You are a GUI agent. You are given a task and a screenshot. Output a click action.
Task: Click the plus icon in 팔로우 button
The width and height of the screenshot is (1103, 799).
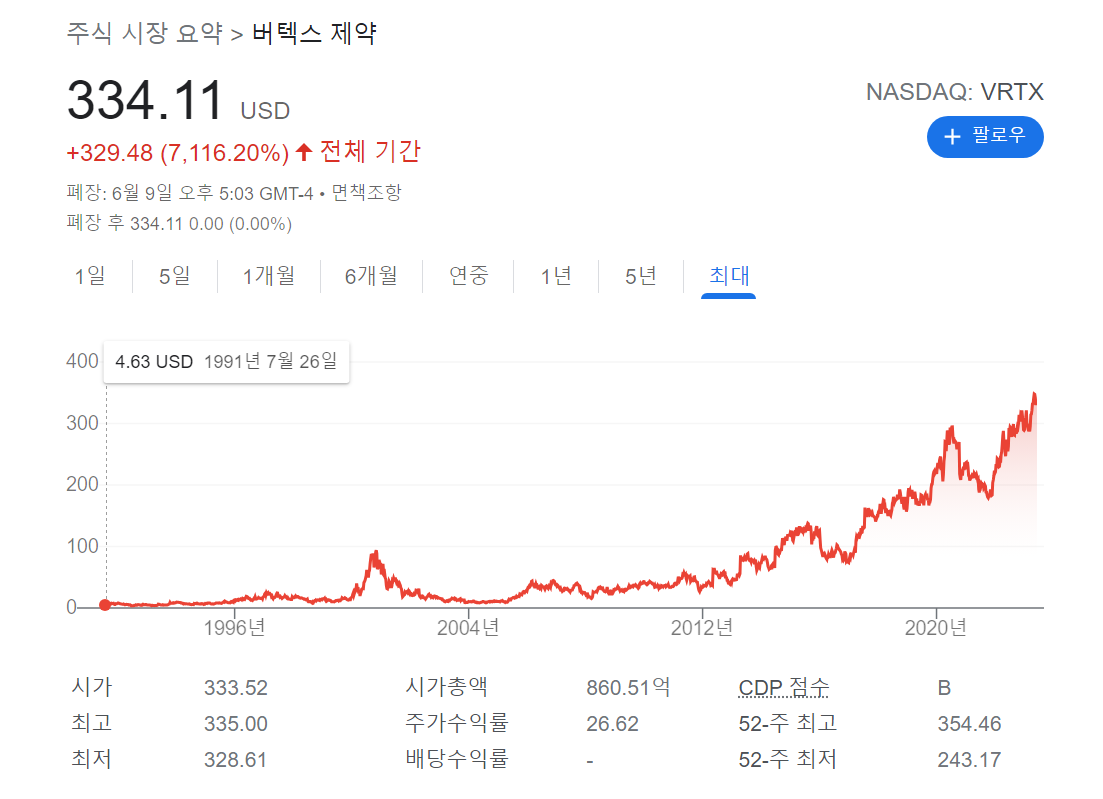(x=952, y=136)
